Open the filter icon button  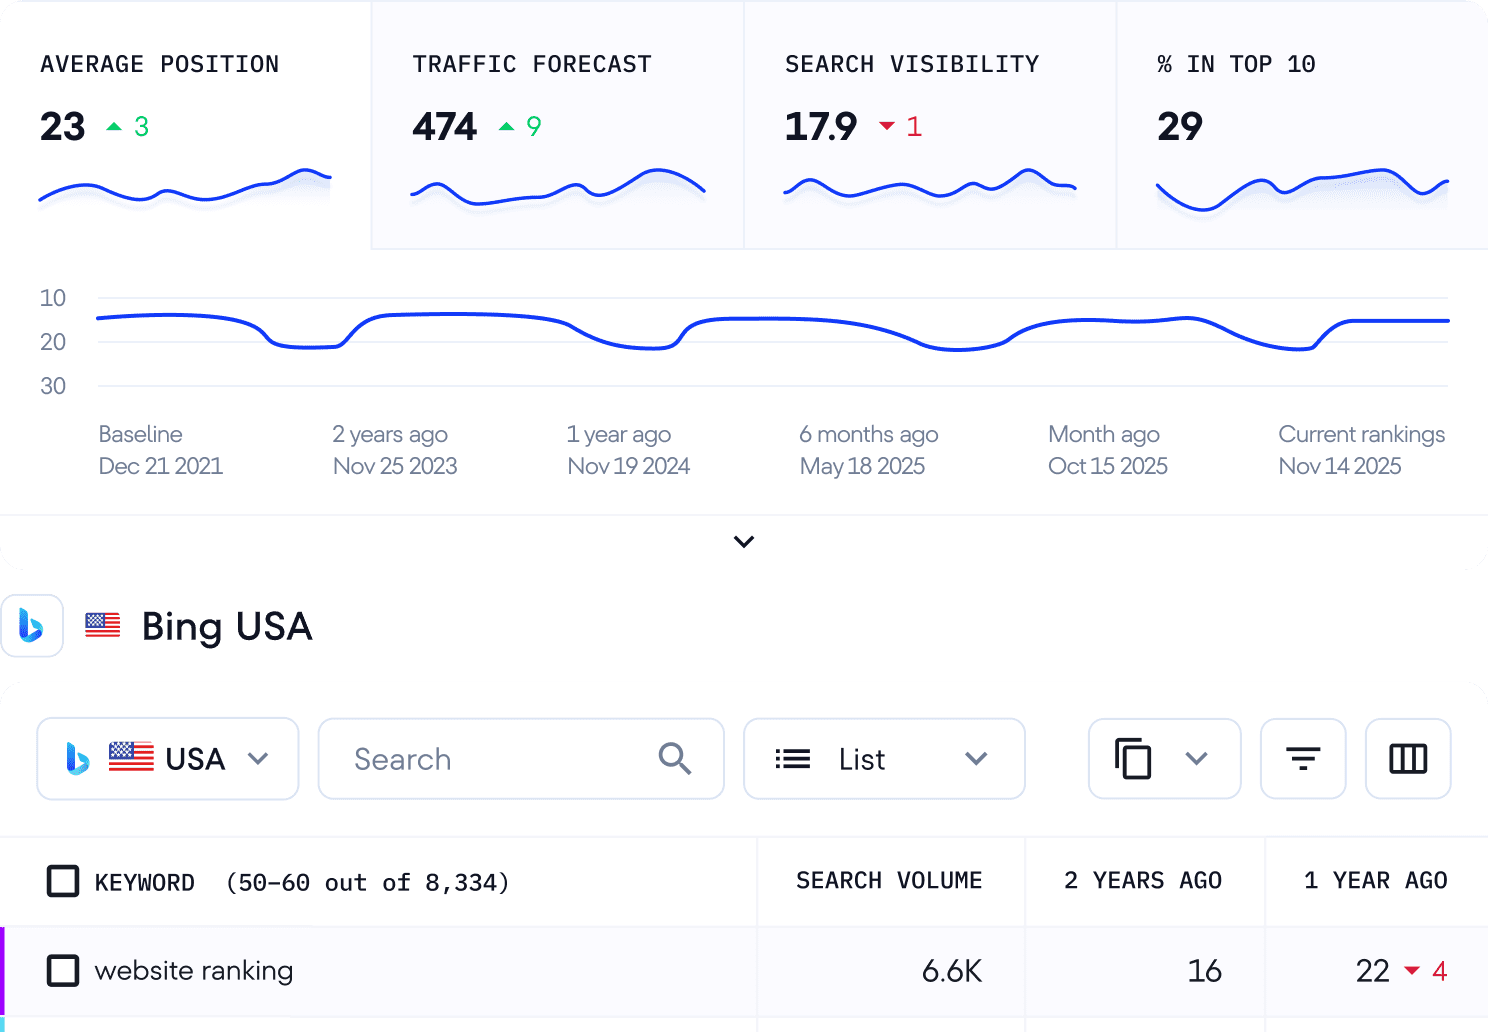[x=1302, y=759]
